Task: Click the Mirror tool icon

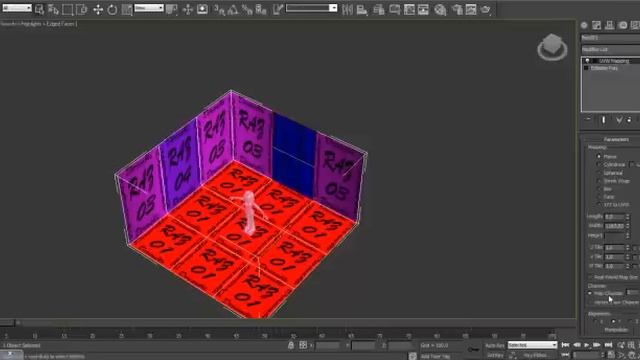Action: [347, 9]
